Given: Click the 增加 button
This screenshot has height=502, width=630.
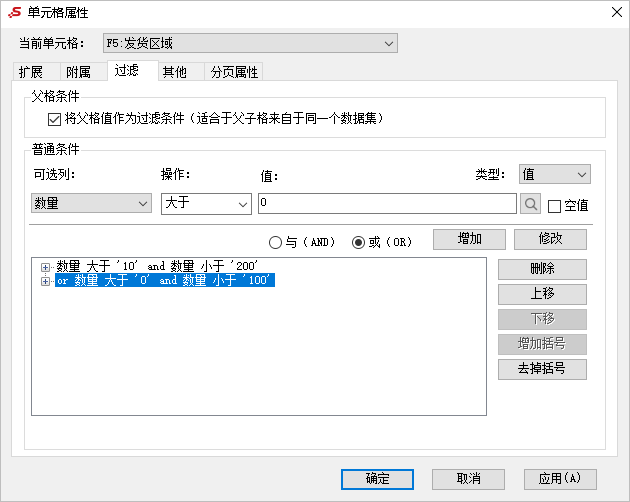Looking at the screenshot, I should pyautogui.click(x=469, y=240).
